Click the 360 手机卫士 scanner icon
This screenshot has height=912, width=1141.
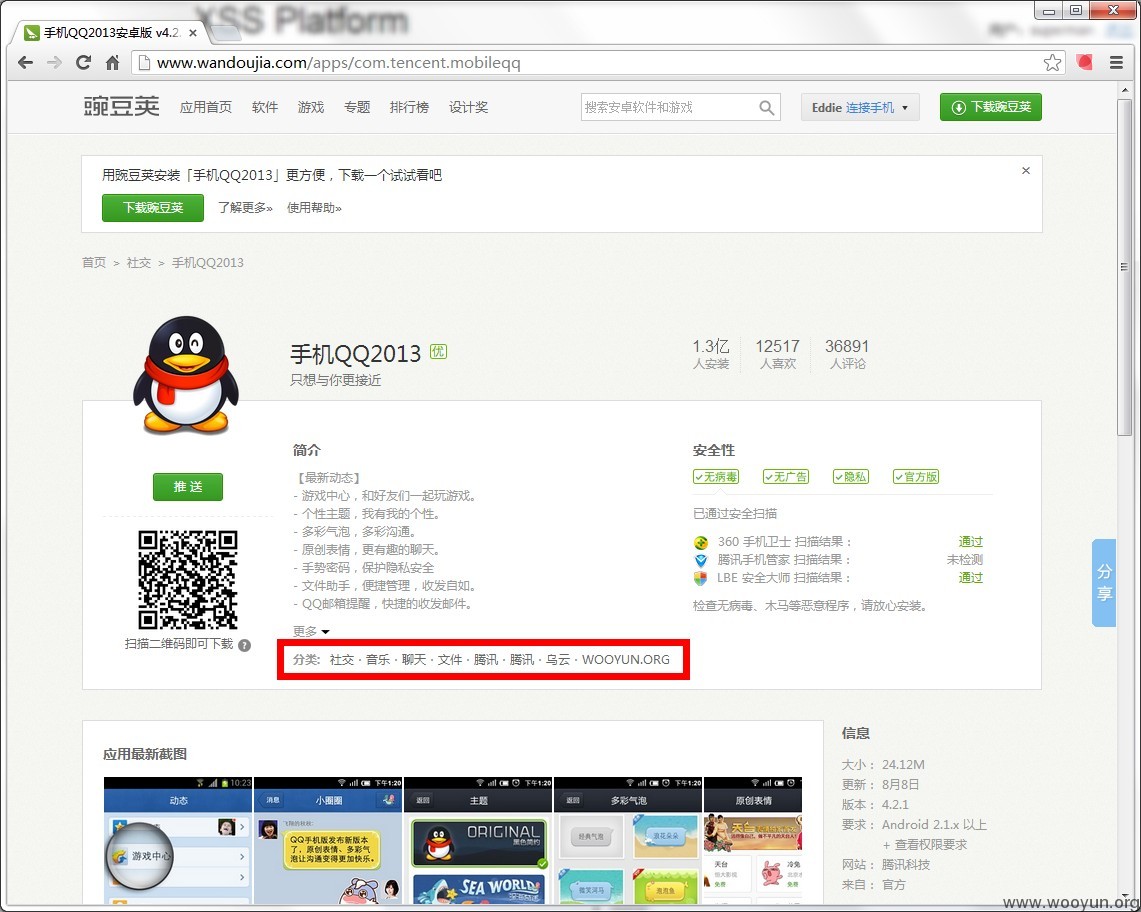(701, 542)
